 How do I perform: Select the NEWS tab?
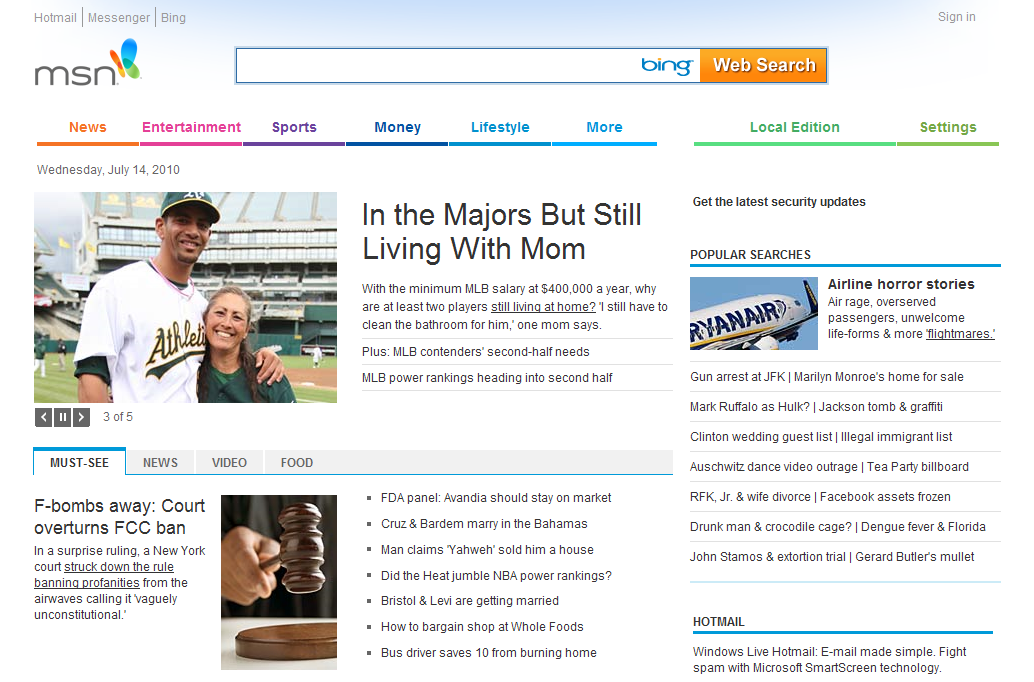click(160, 462)
